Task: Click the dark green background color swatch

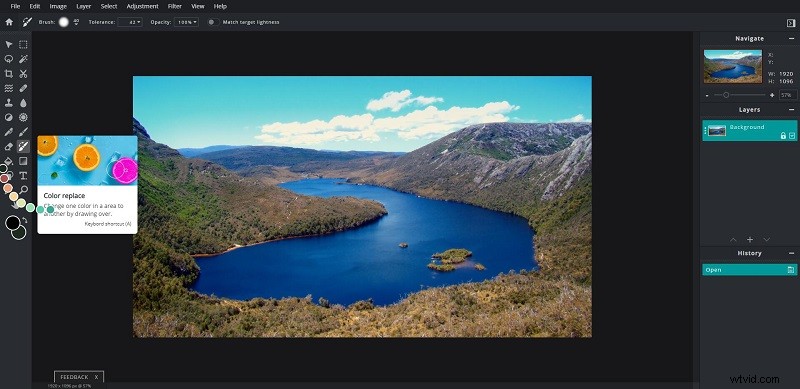Action: [x=19, y=233]
